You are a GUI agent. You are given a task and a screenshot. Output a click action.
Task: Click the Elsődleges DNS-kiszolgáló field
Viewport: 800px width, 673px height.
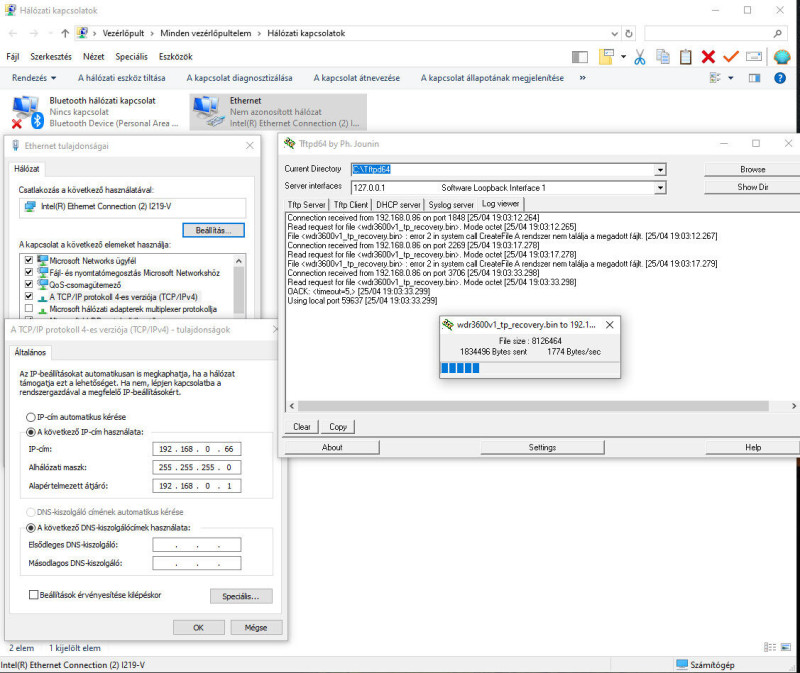[x=196, y=545]
